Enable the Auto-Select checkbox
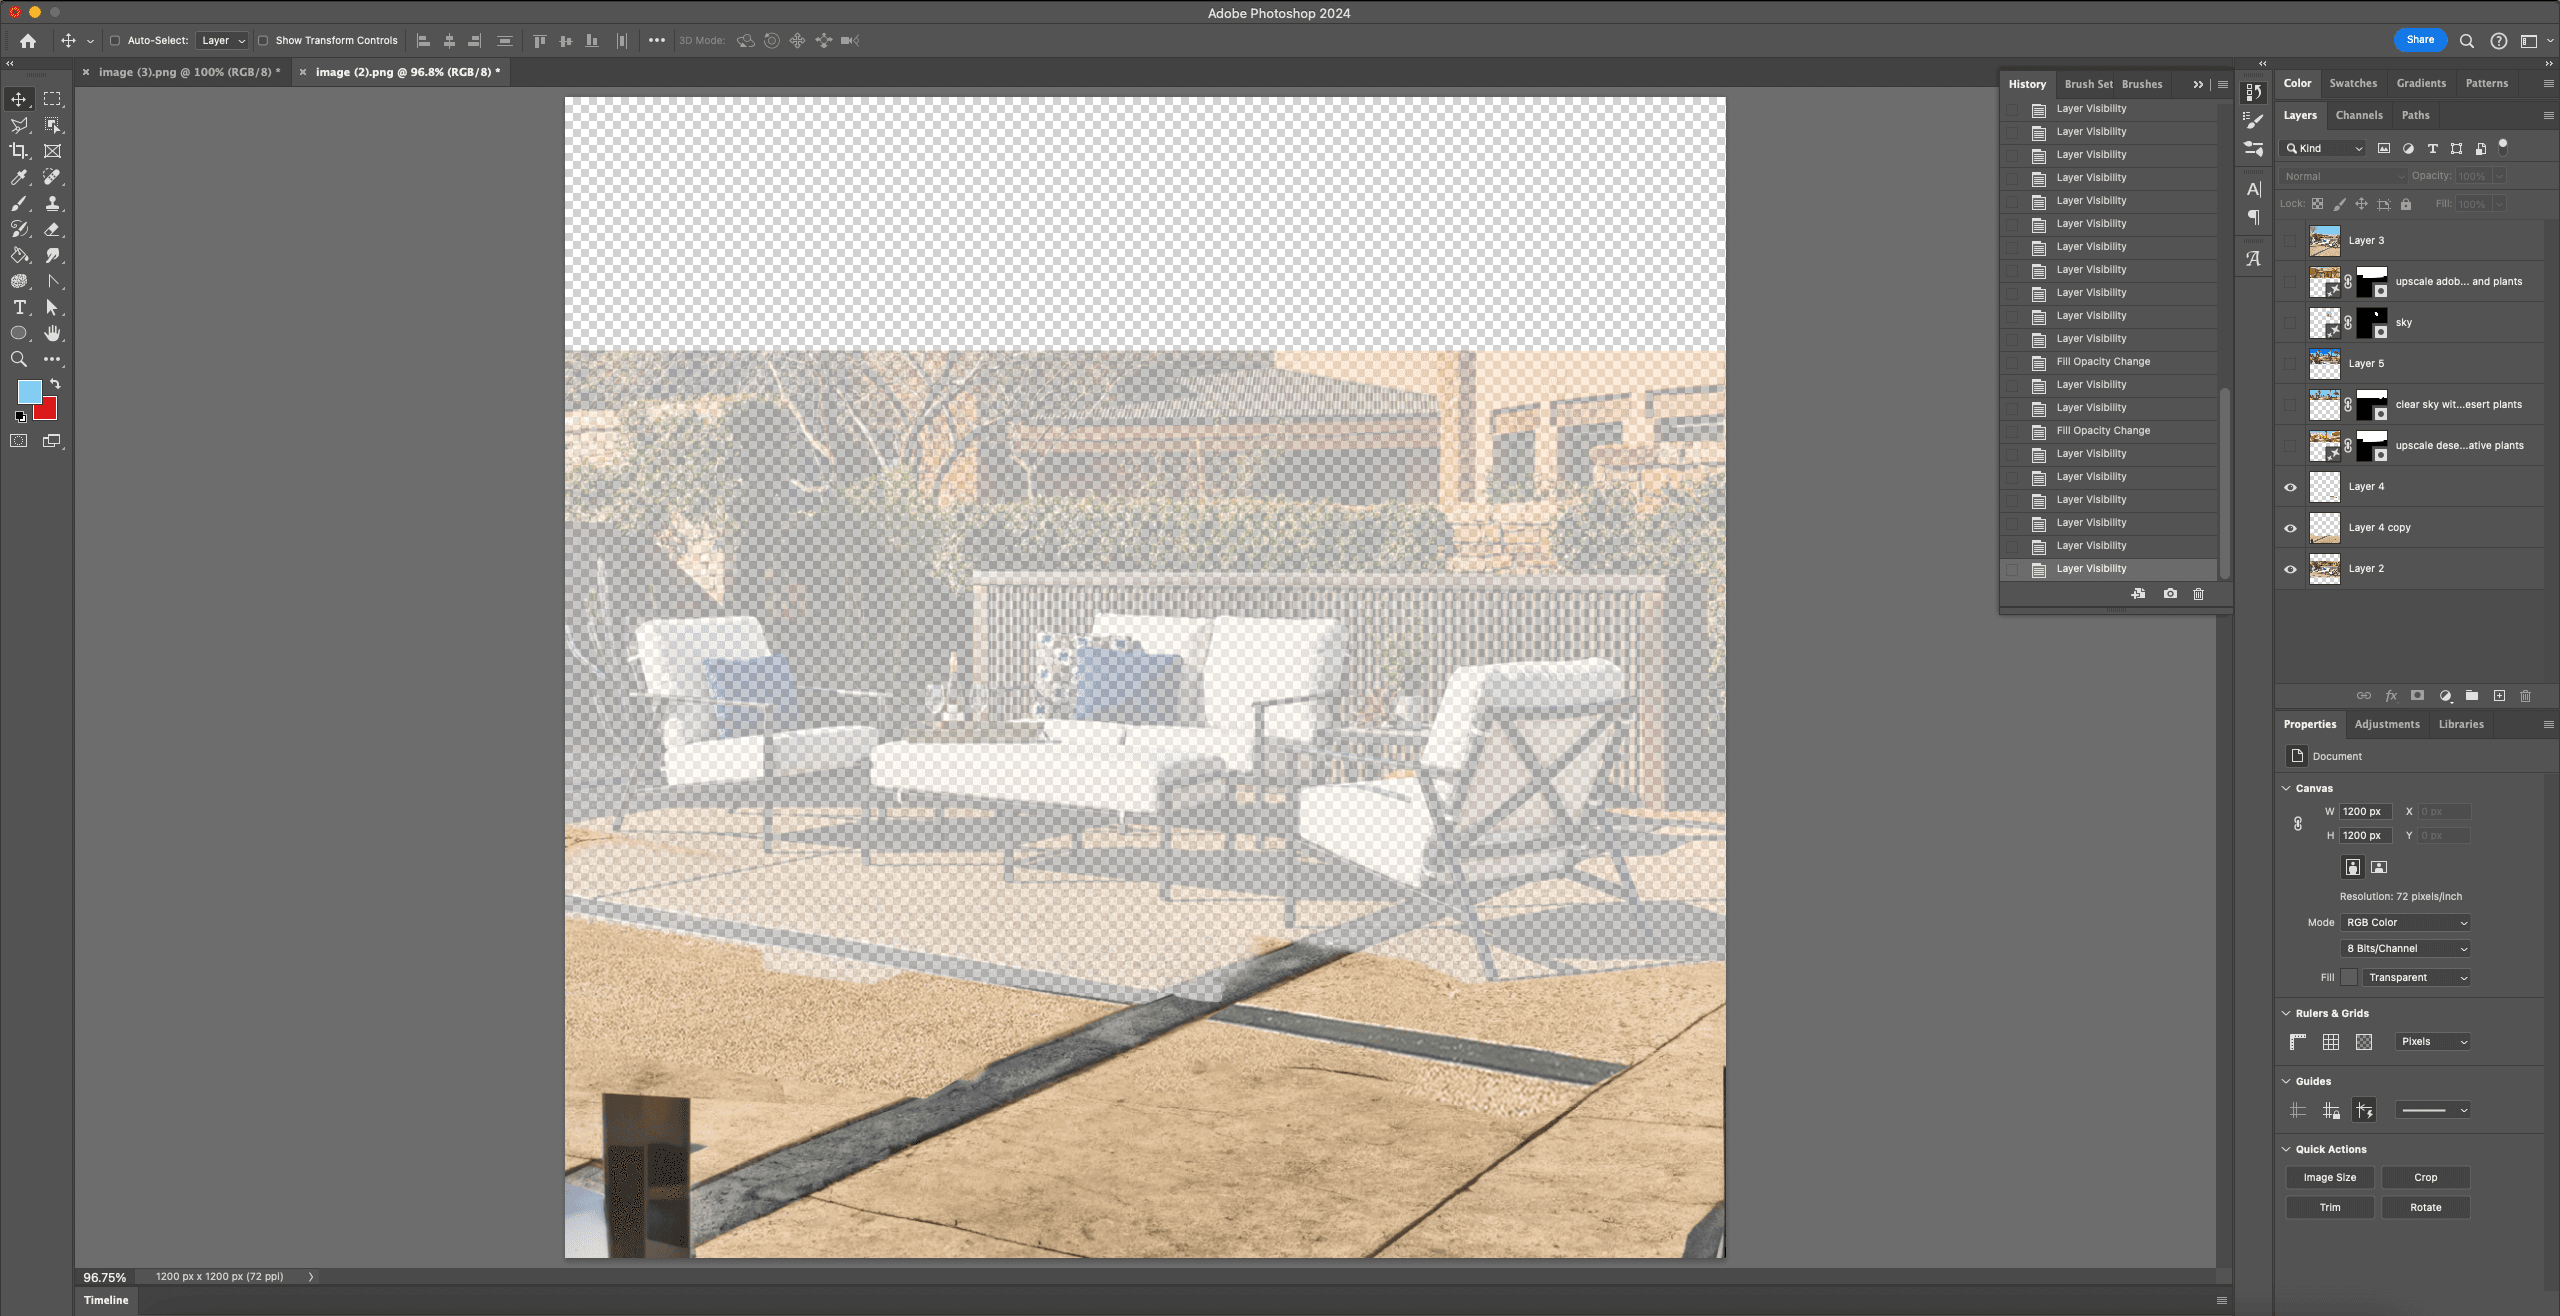Image resolution: width=2560 pixels, height=1316 pixels. 115,41
